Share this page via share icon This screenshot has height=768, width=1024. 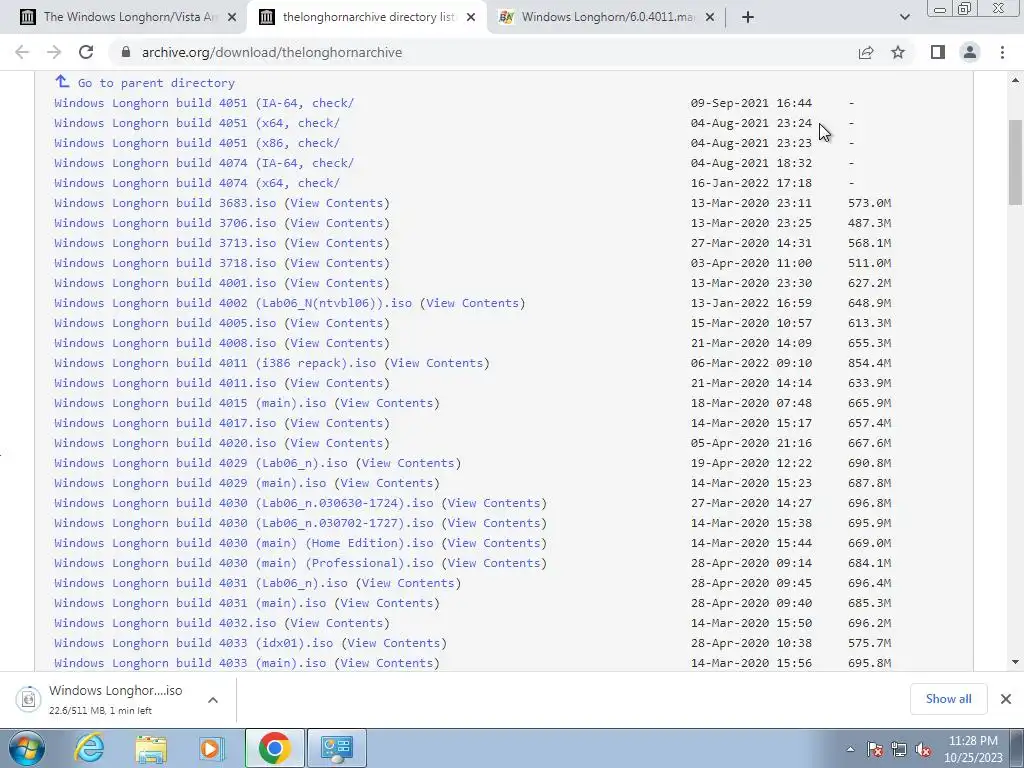click(866, 52)
